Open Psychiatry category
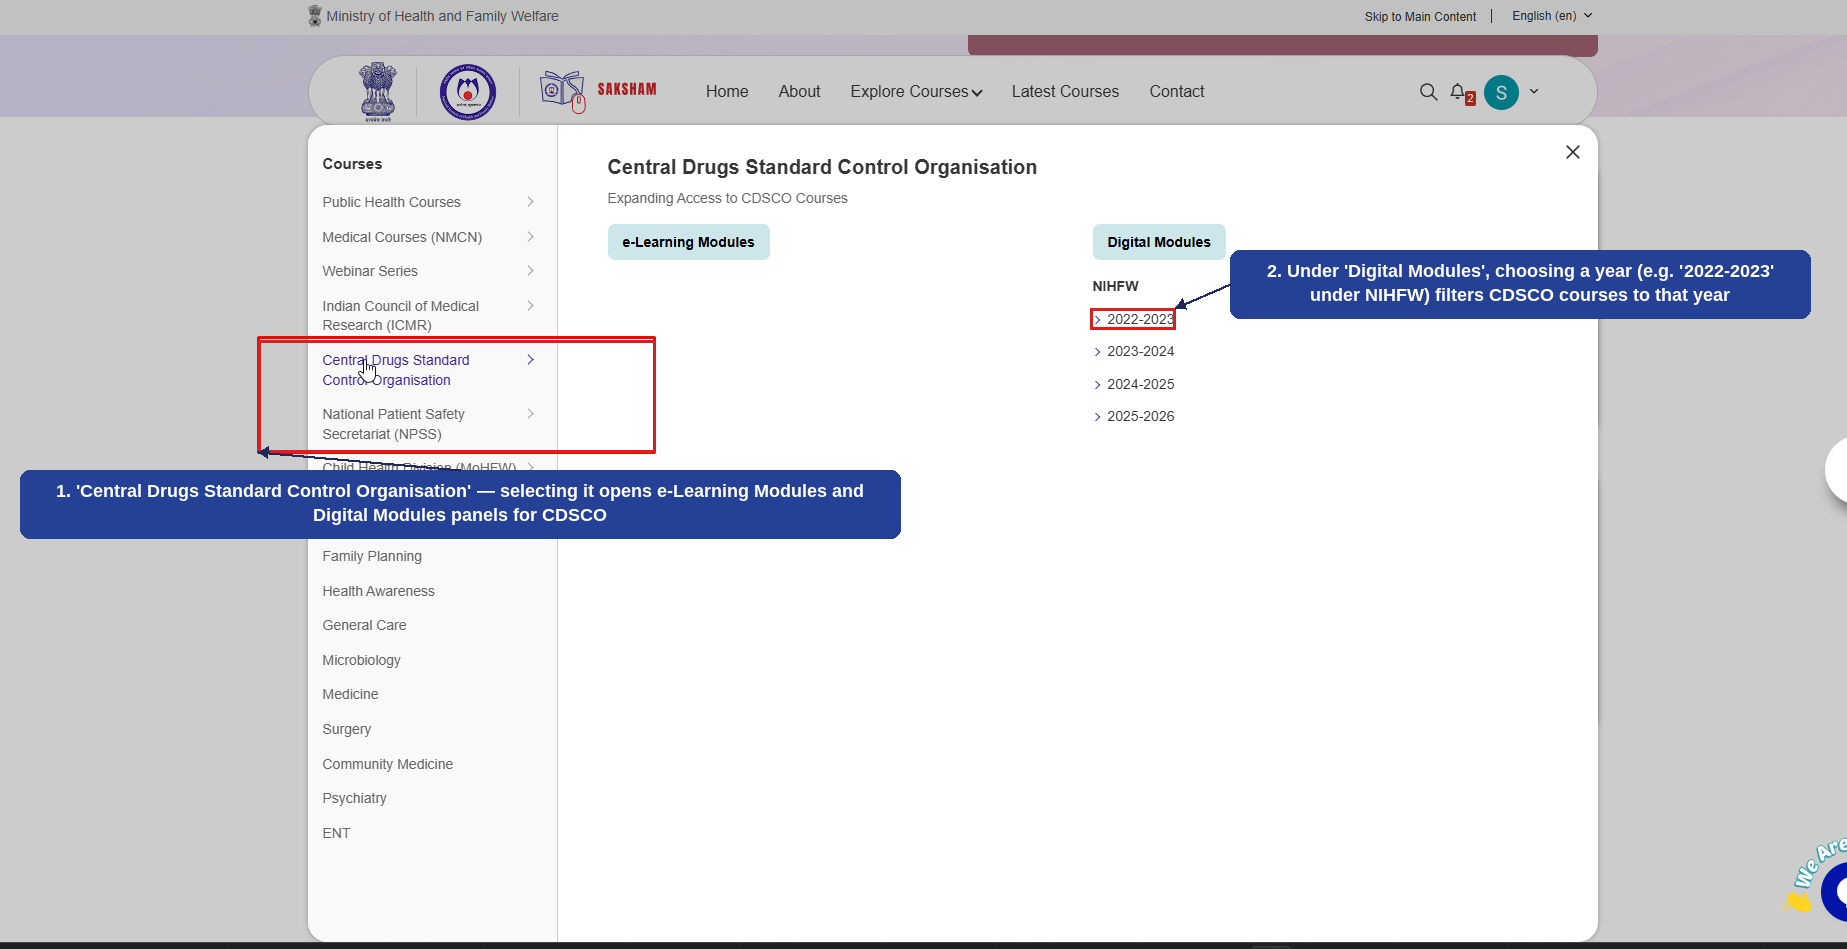 pyautogui.click(x=354, y=798)
